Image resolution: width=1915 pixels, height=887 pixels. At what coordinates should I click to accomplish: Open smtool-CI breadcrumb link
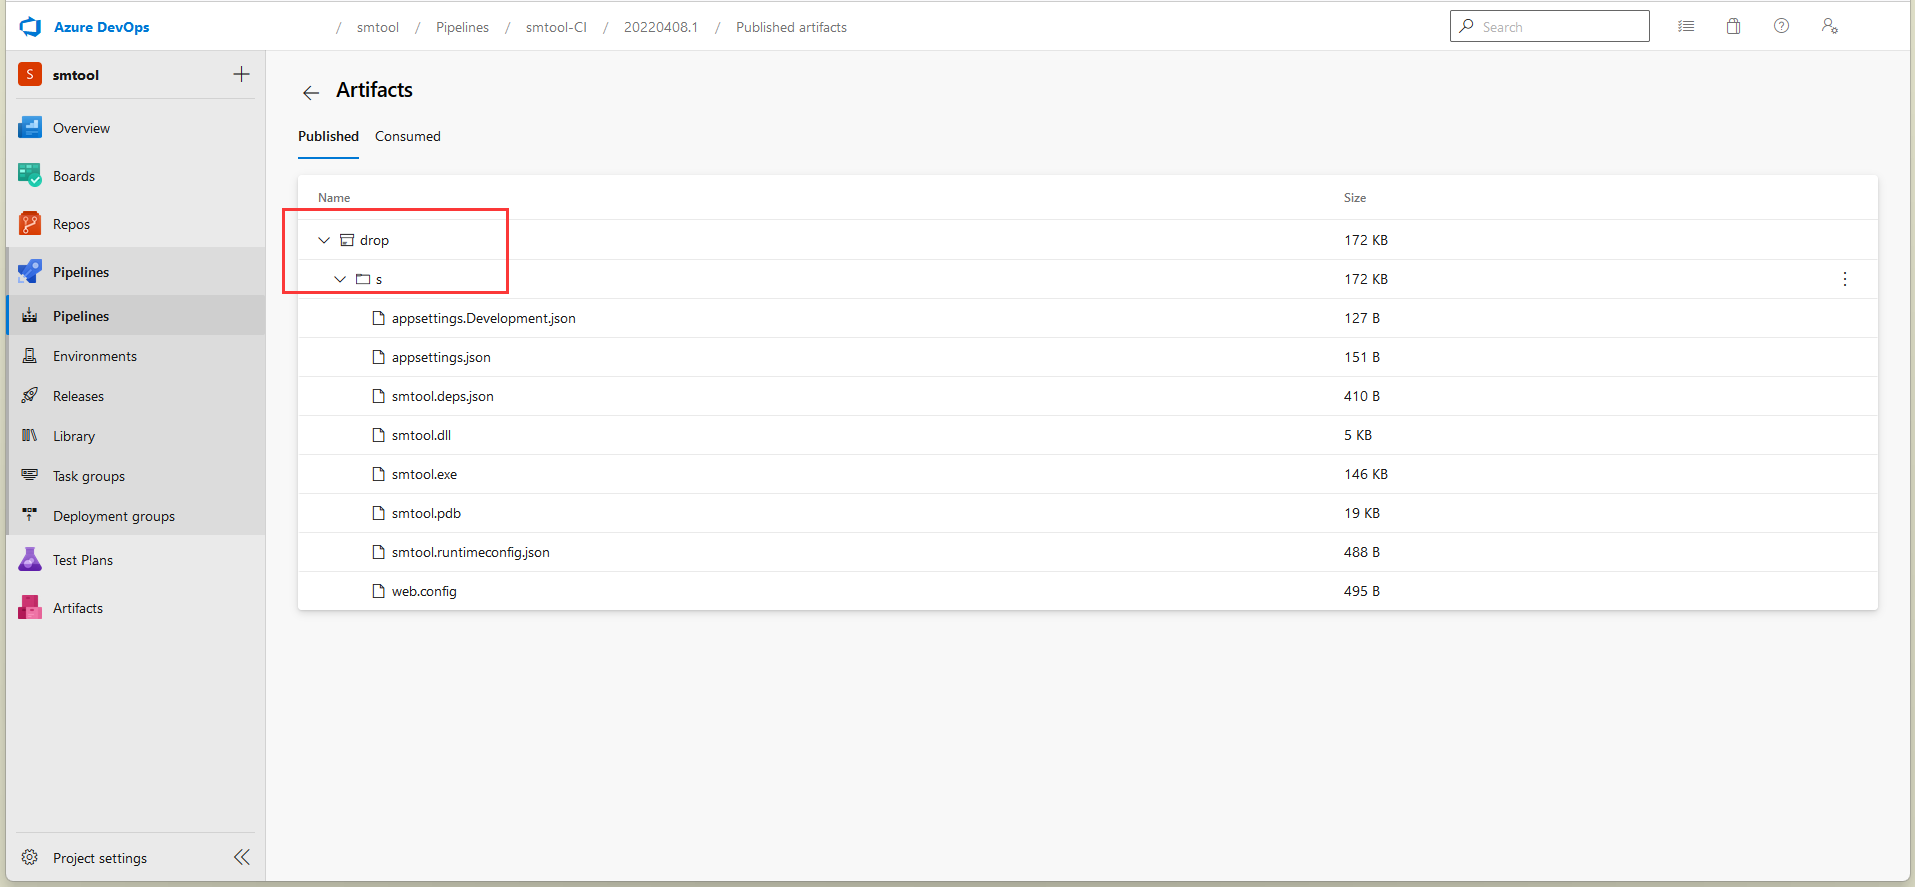coord(556,27)
